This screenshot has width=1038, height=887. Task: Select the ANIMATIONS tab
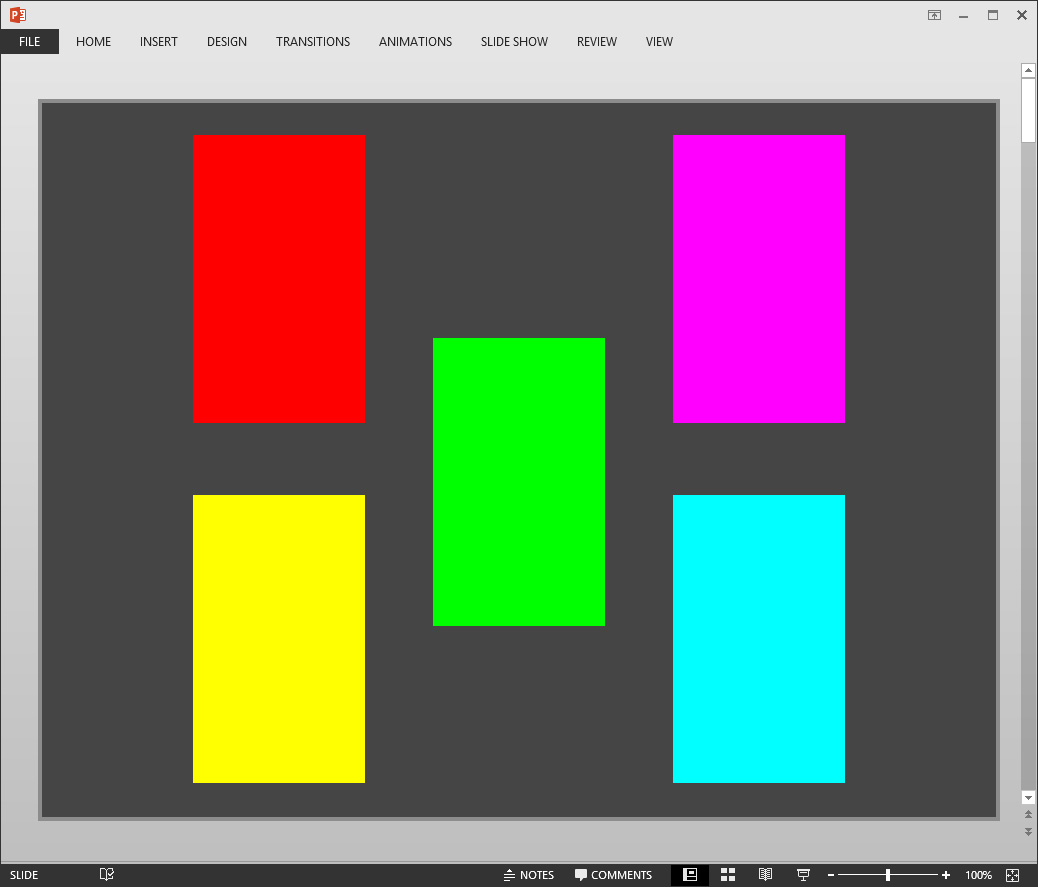pos(415,42)
